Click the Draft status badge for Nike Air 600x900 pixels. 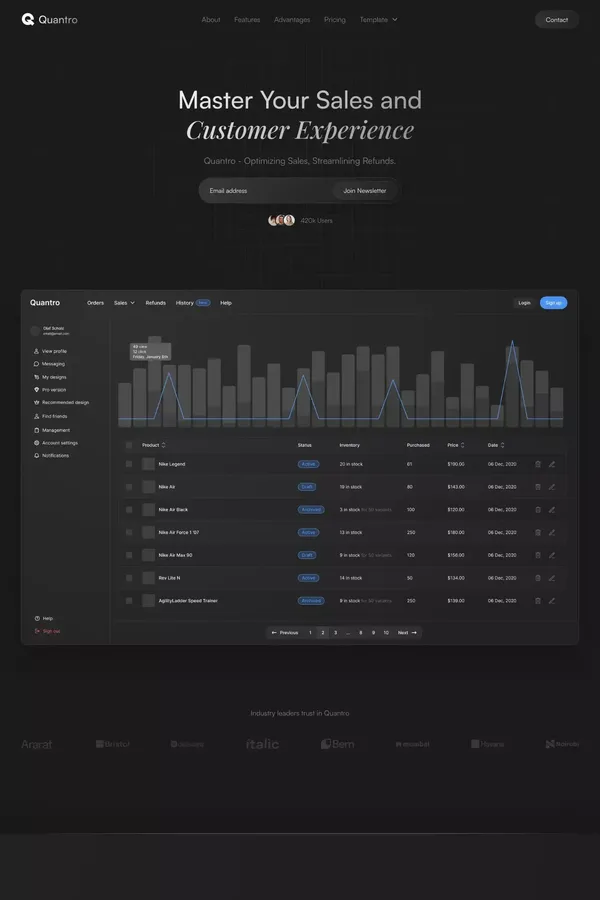(307, 487)
